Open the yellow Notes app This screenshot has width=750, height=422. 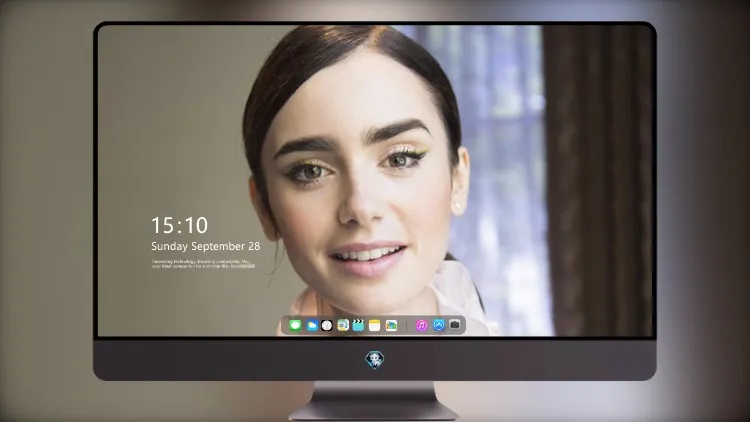point(375,325)
